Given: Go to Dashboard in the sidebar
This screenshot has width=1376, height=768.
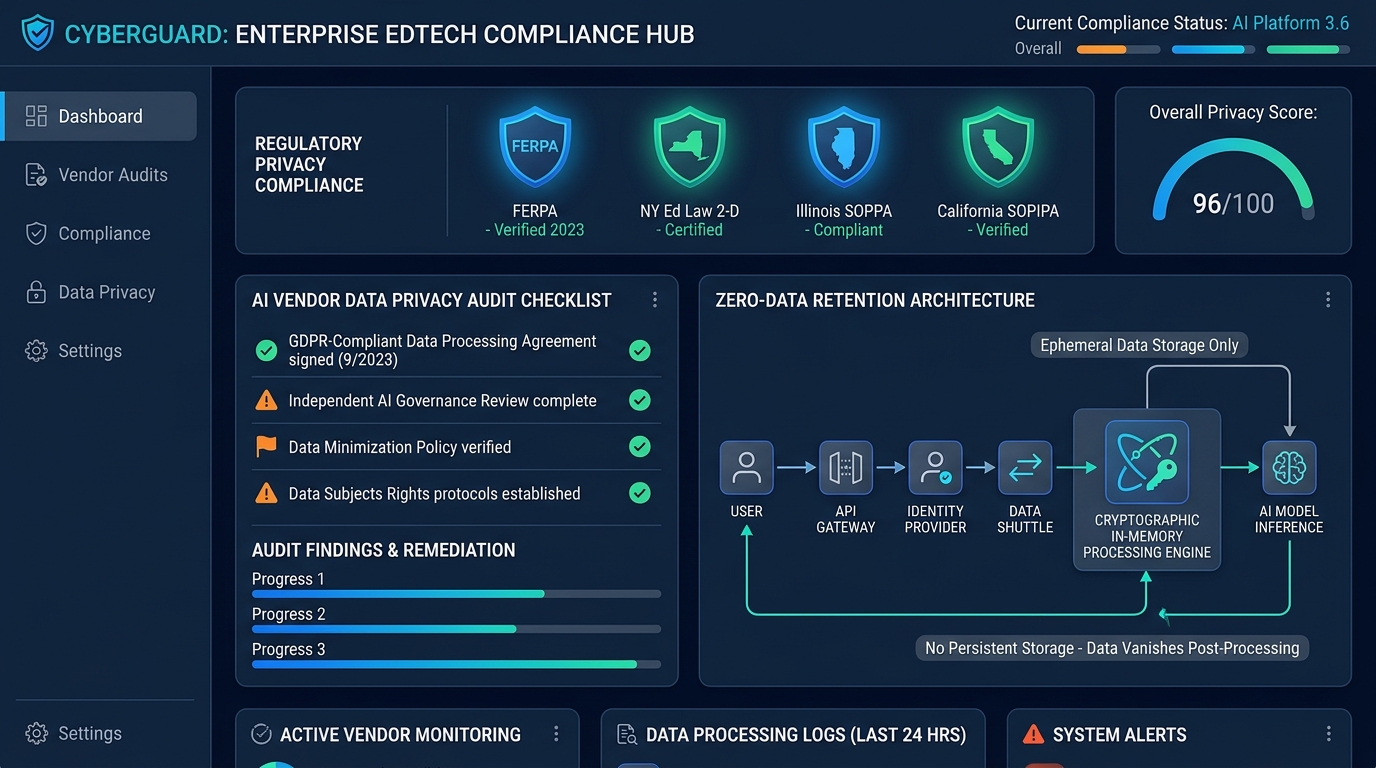Looking at the screenshot, I should 99,116.
